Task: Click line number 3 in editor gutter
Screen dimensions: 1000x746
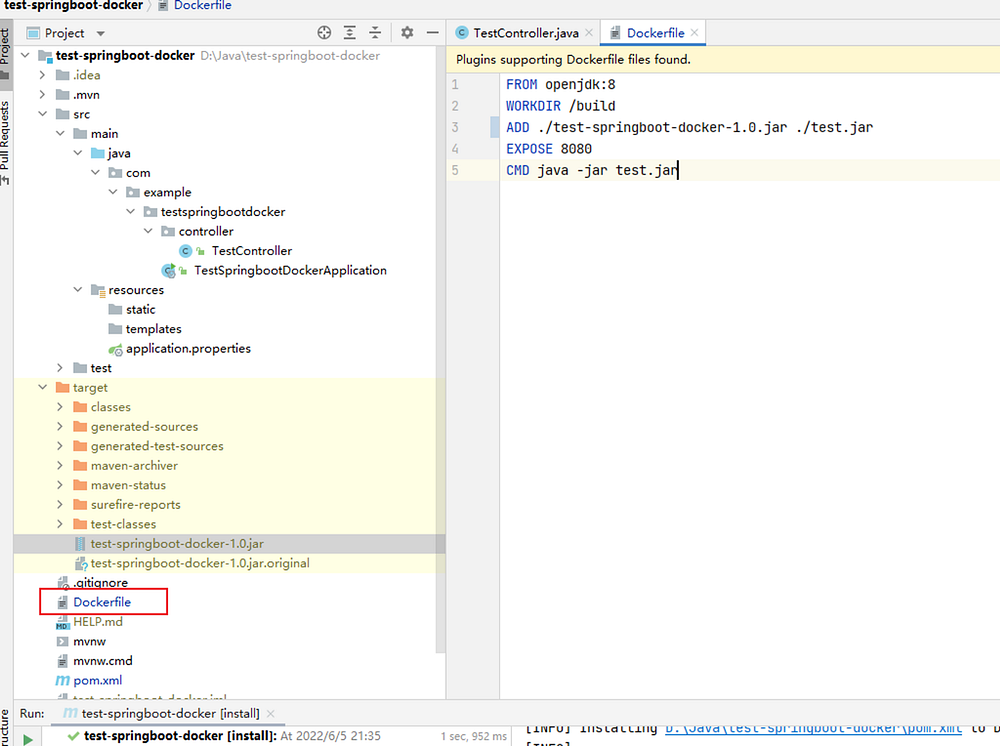Action: tap(455, 127)
